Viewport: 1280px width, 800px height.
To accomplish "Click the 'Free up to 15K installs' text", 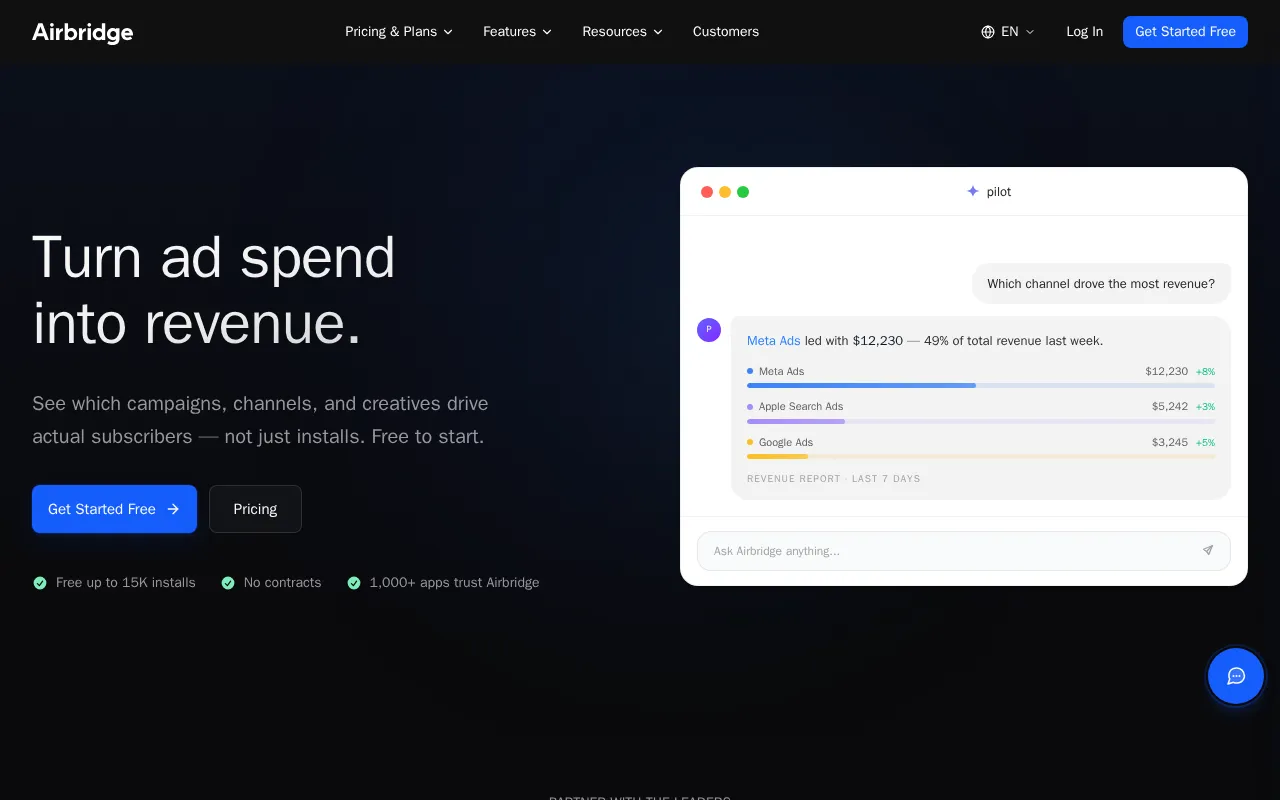I will click(x=126, y=583).
